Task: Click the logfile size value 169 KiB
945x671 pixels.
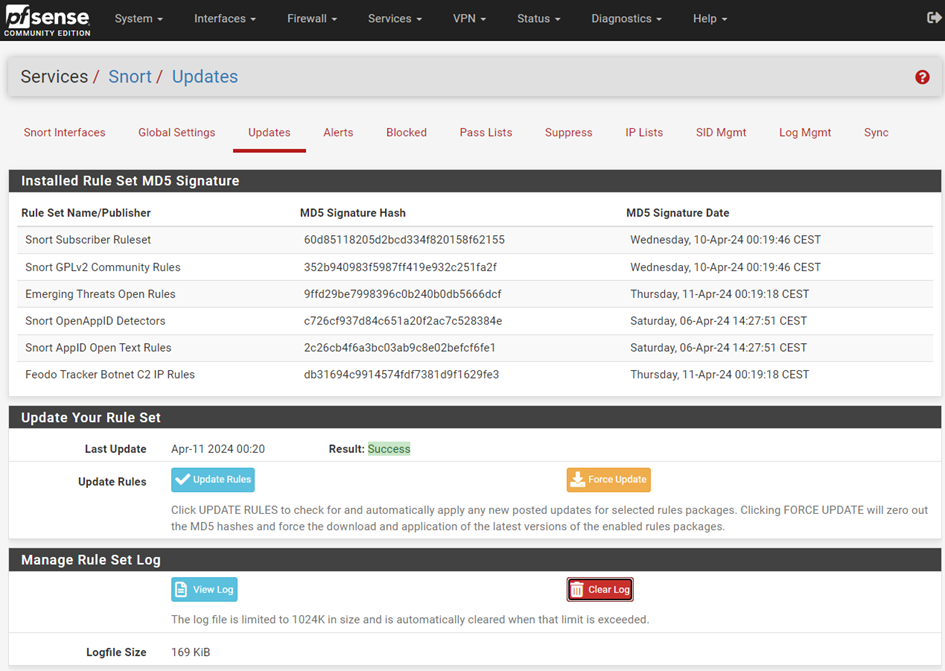Action: 190,652
